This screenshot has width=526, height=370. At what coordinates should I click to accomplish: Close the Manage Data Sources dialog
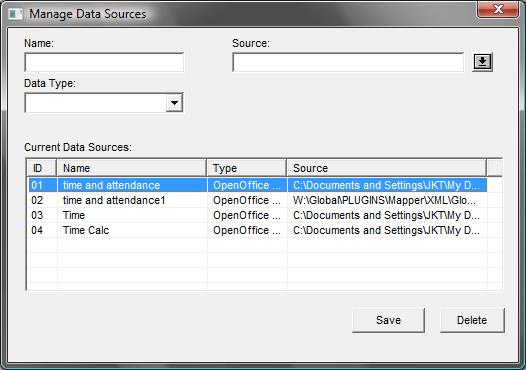pos(498,9)
